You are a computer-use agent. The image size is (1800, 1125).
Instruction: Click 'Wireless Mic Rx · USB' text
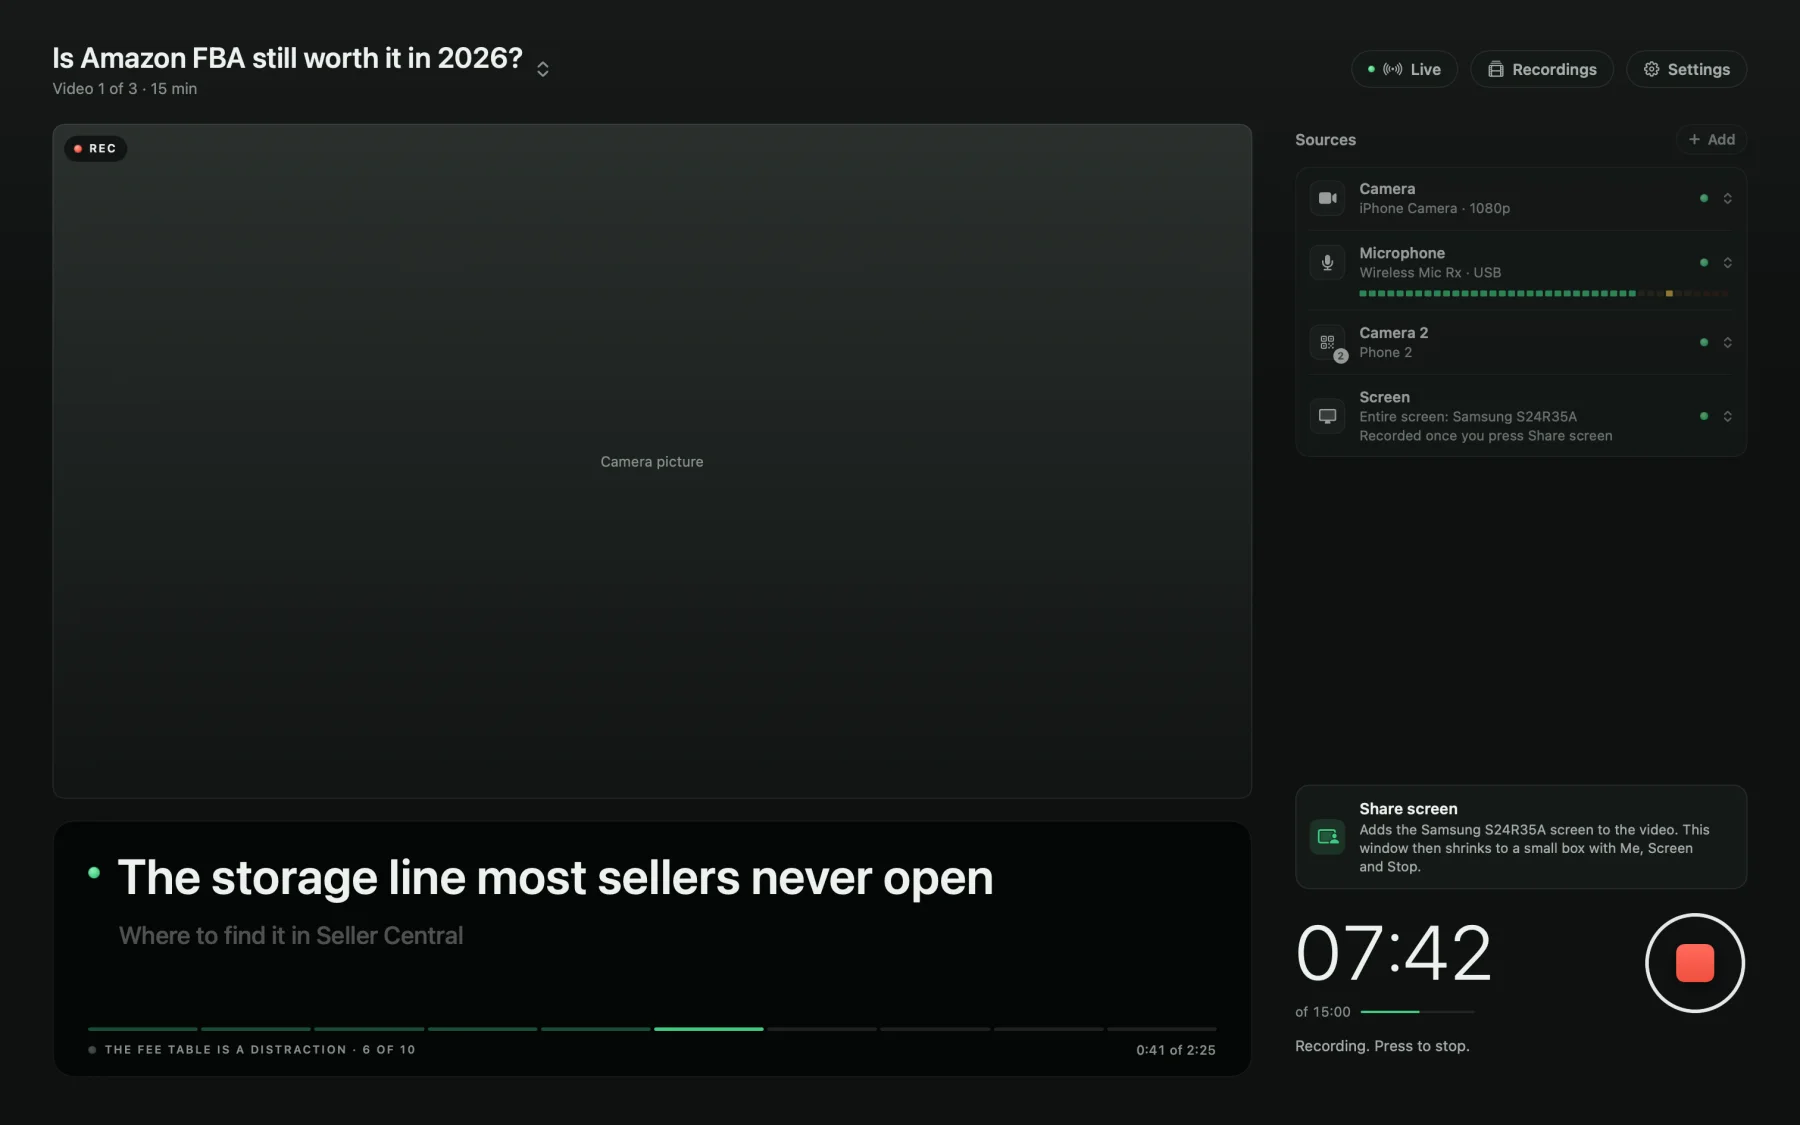(1430, 273)
